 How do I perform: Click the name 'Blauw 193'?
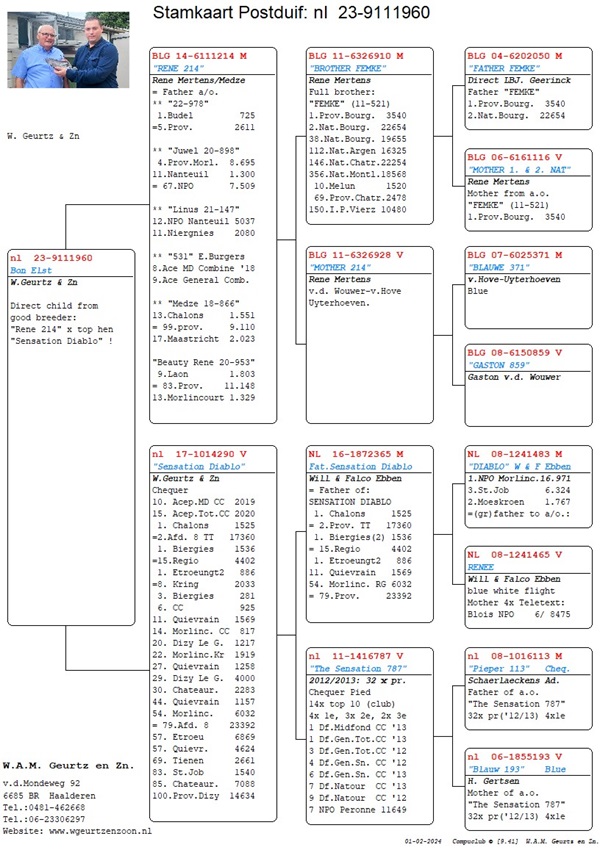(496, 769)
